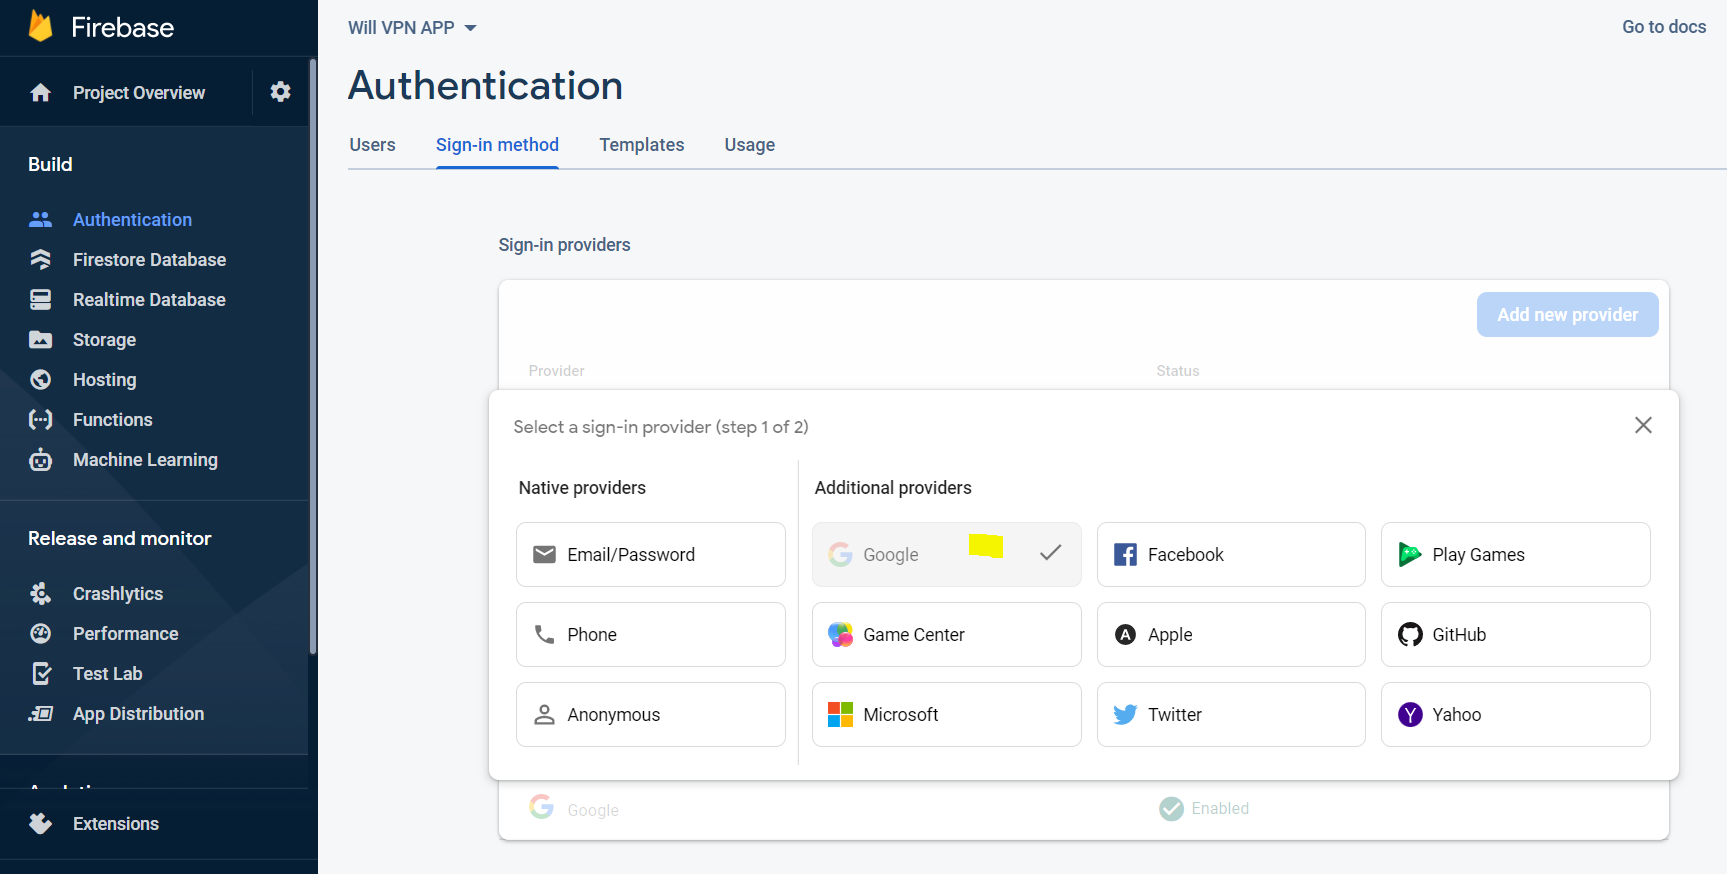This screenshot has width=1727, height=874.
Task: Open the Templates tab
Action: click(642, 145)
